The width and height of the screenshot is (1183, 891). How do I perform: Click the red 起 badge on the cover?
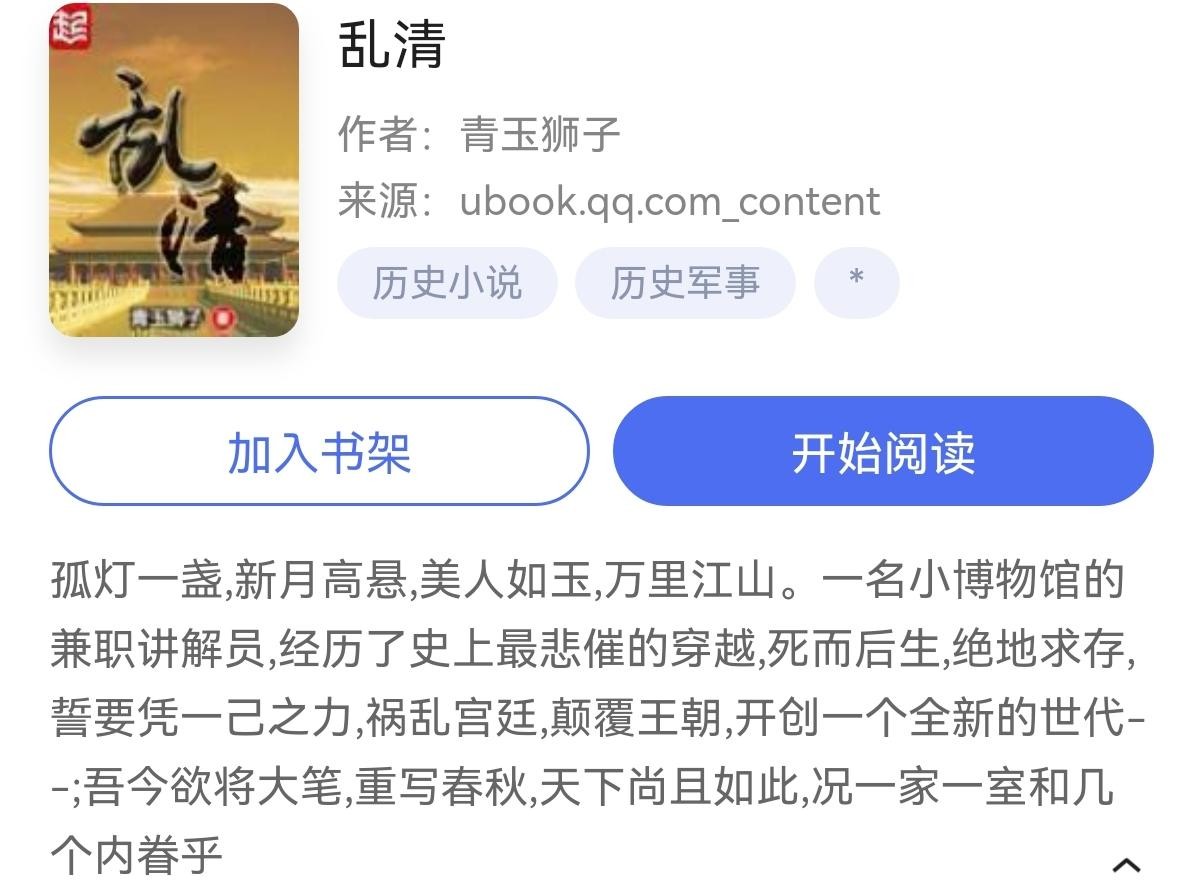point(71,28)
